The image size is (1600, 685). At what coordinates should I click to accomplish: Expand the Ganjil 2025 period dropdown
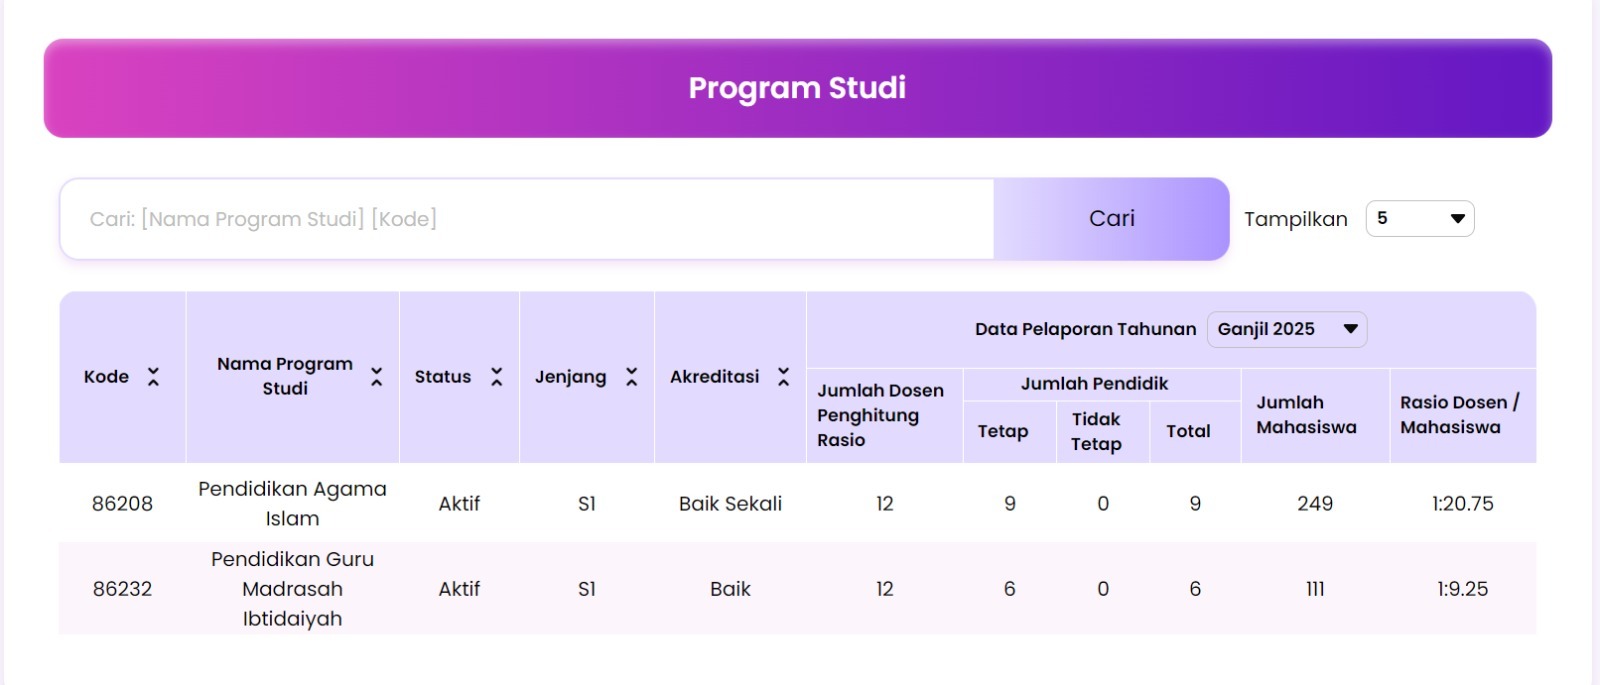click(x=1286, y=329)
